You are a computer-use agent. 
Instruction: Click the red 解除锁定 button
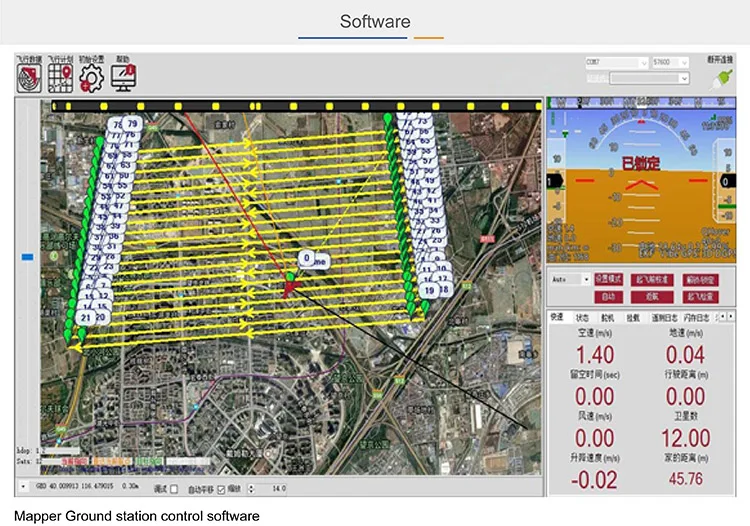[x=700, y=280]
